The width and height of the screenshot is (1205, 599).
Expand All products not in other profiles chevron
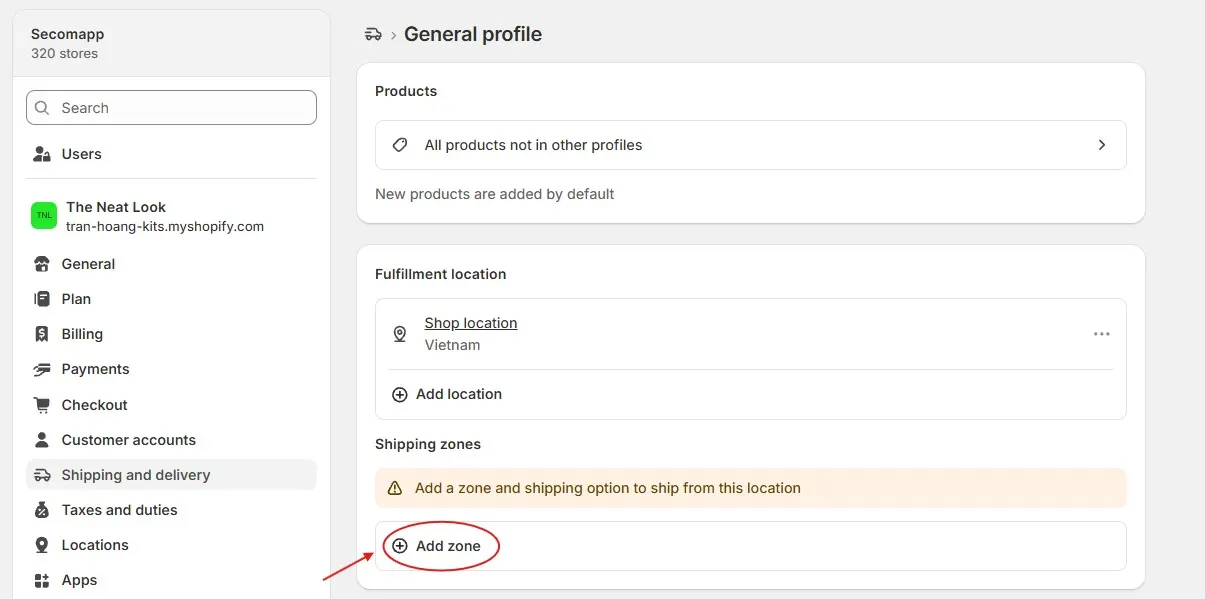point(1102,145)
